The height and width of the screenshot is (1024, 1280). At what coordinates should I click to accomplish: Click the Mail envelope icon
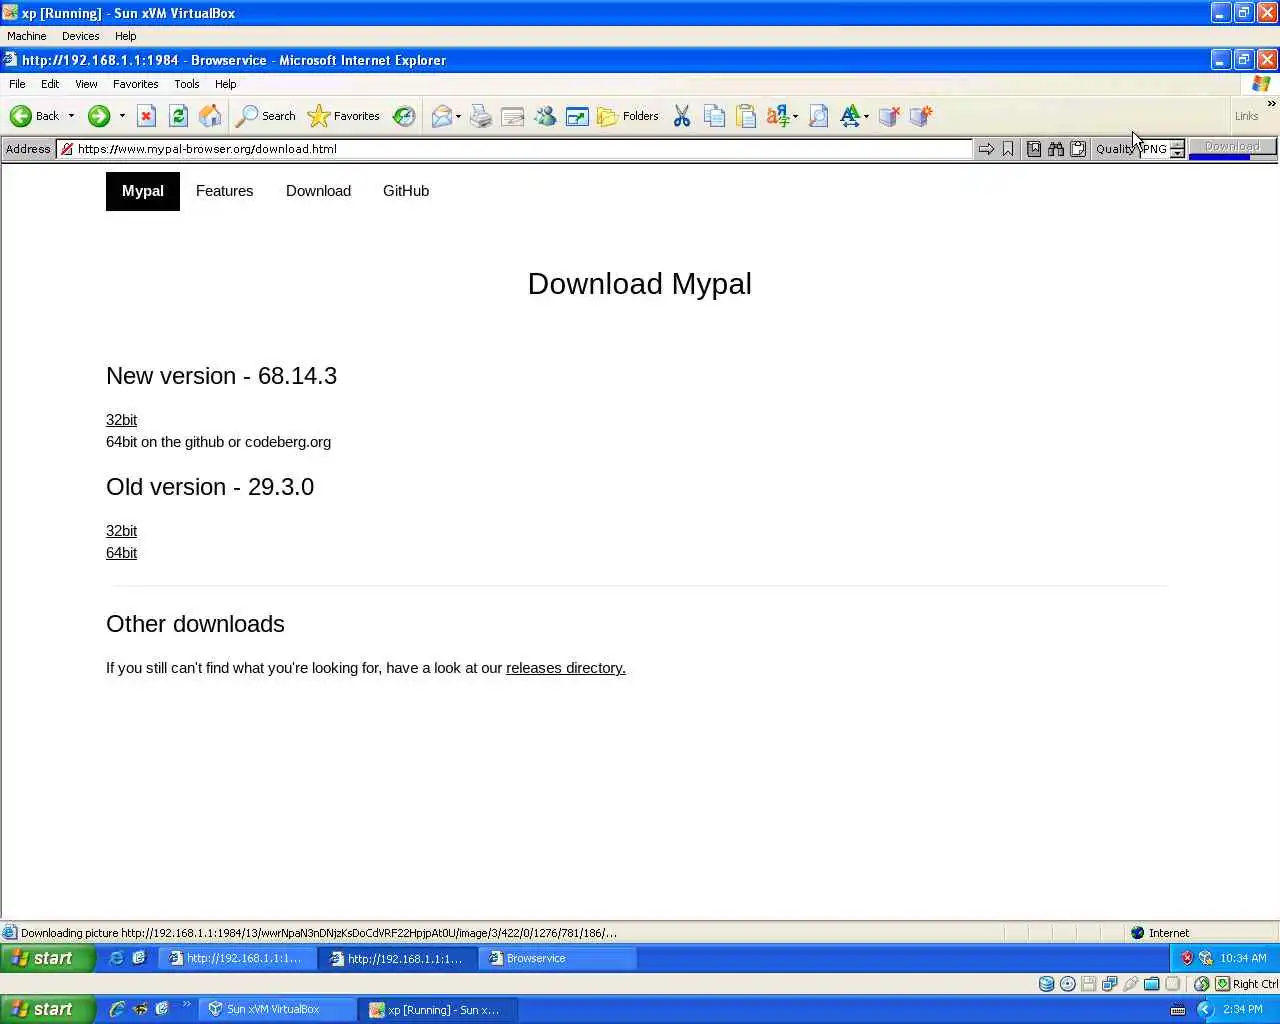click(x=441, y=116)
